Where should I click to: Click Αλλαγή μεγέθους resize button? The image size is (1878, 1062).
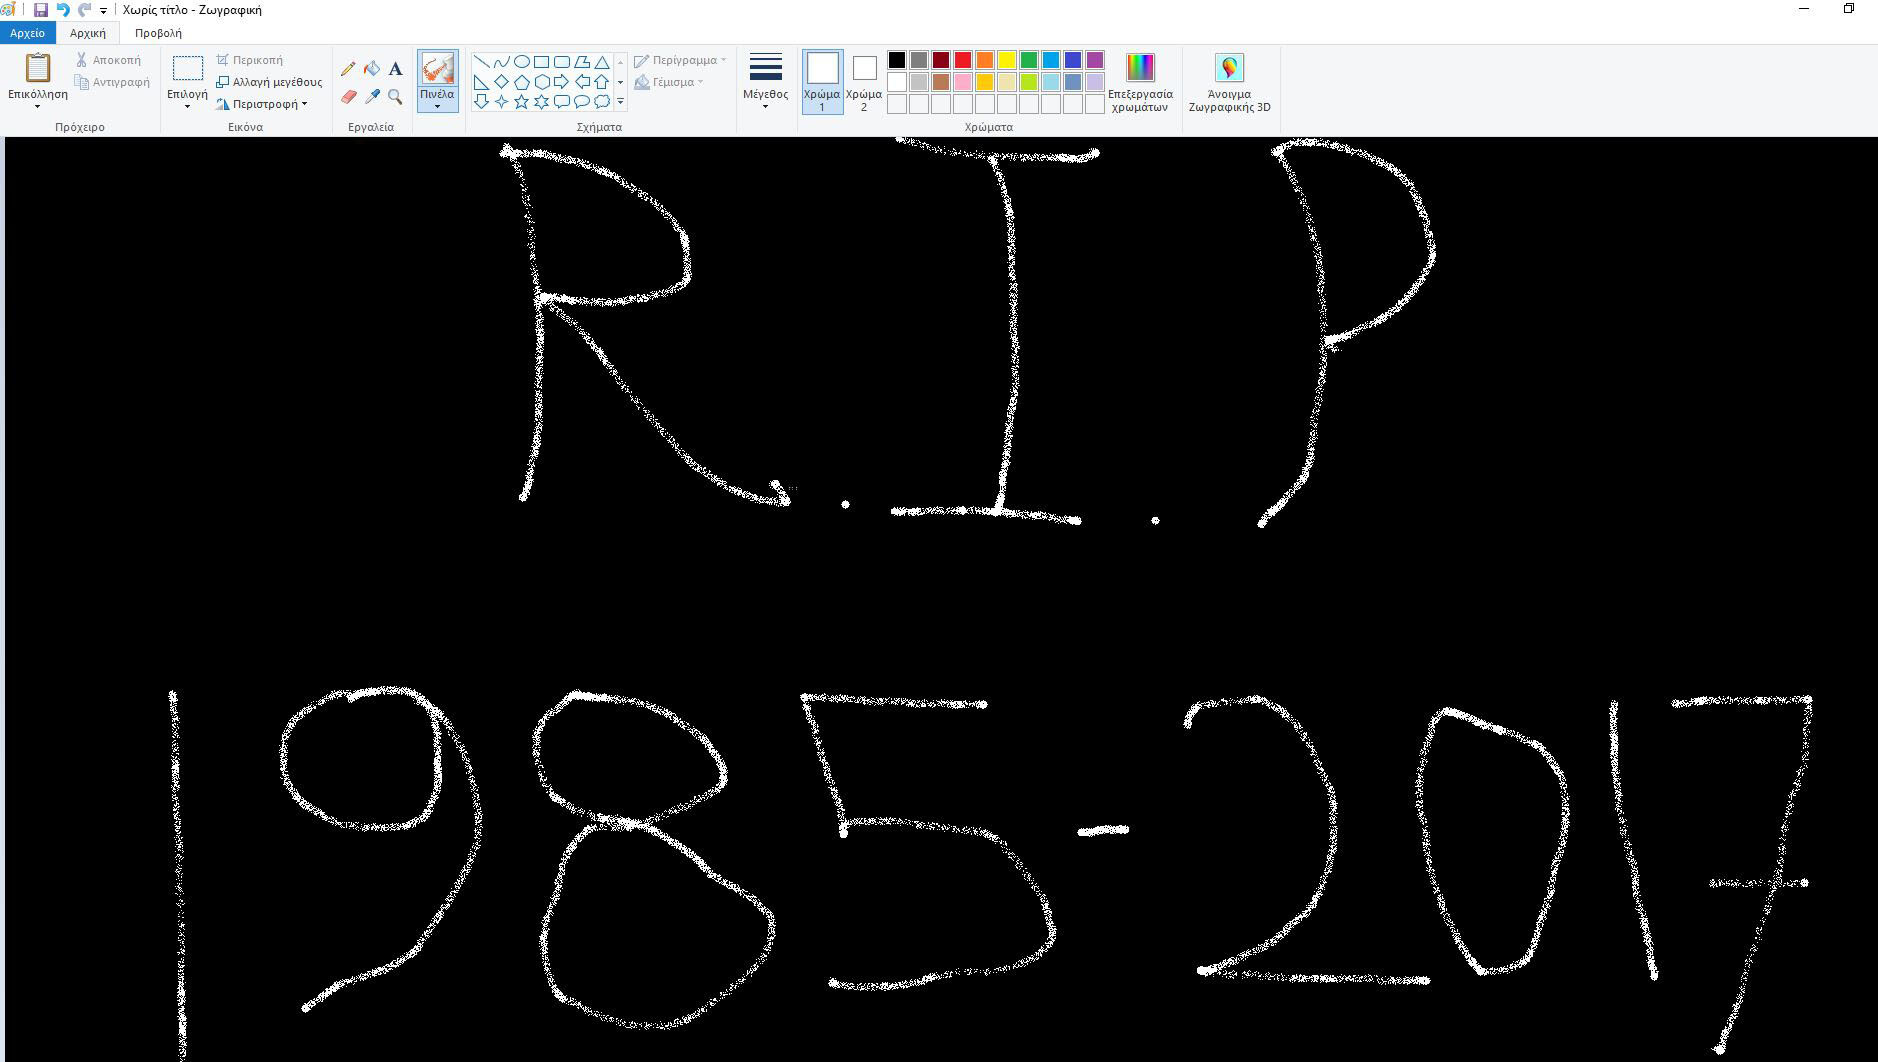tap(270, 82)
